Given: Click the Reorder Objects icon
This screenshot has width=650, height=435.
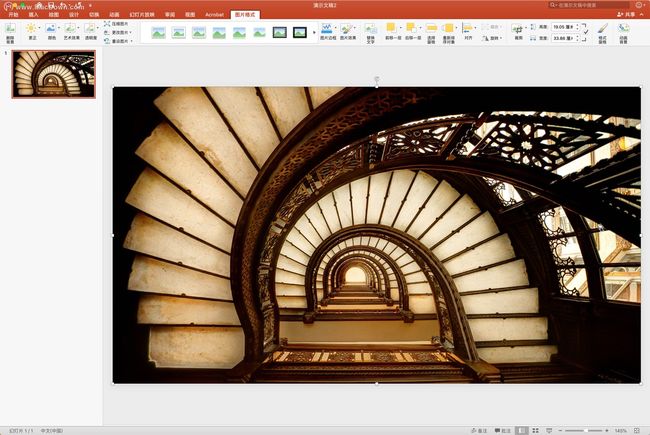Looking at the screenshot, I should pyautogui.click(x=448, y=28).
